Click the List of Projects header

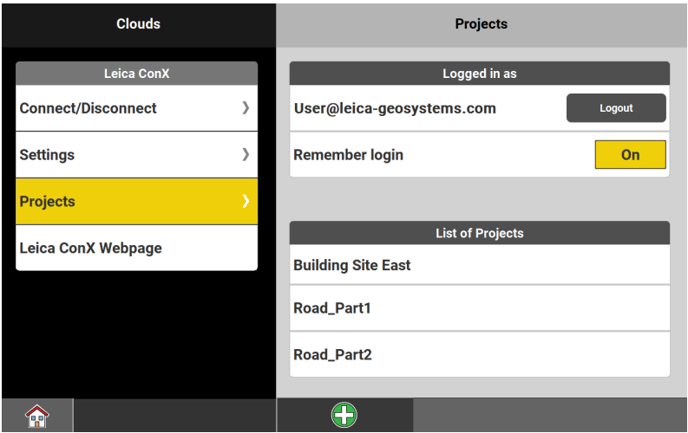[479, 233]
